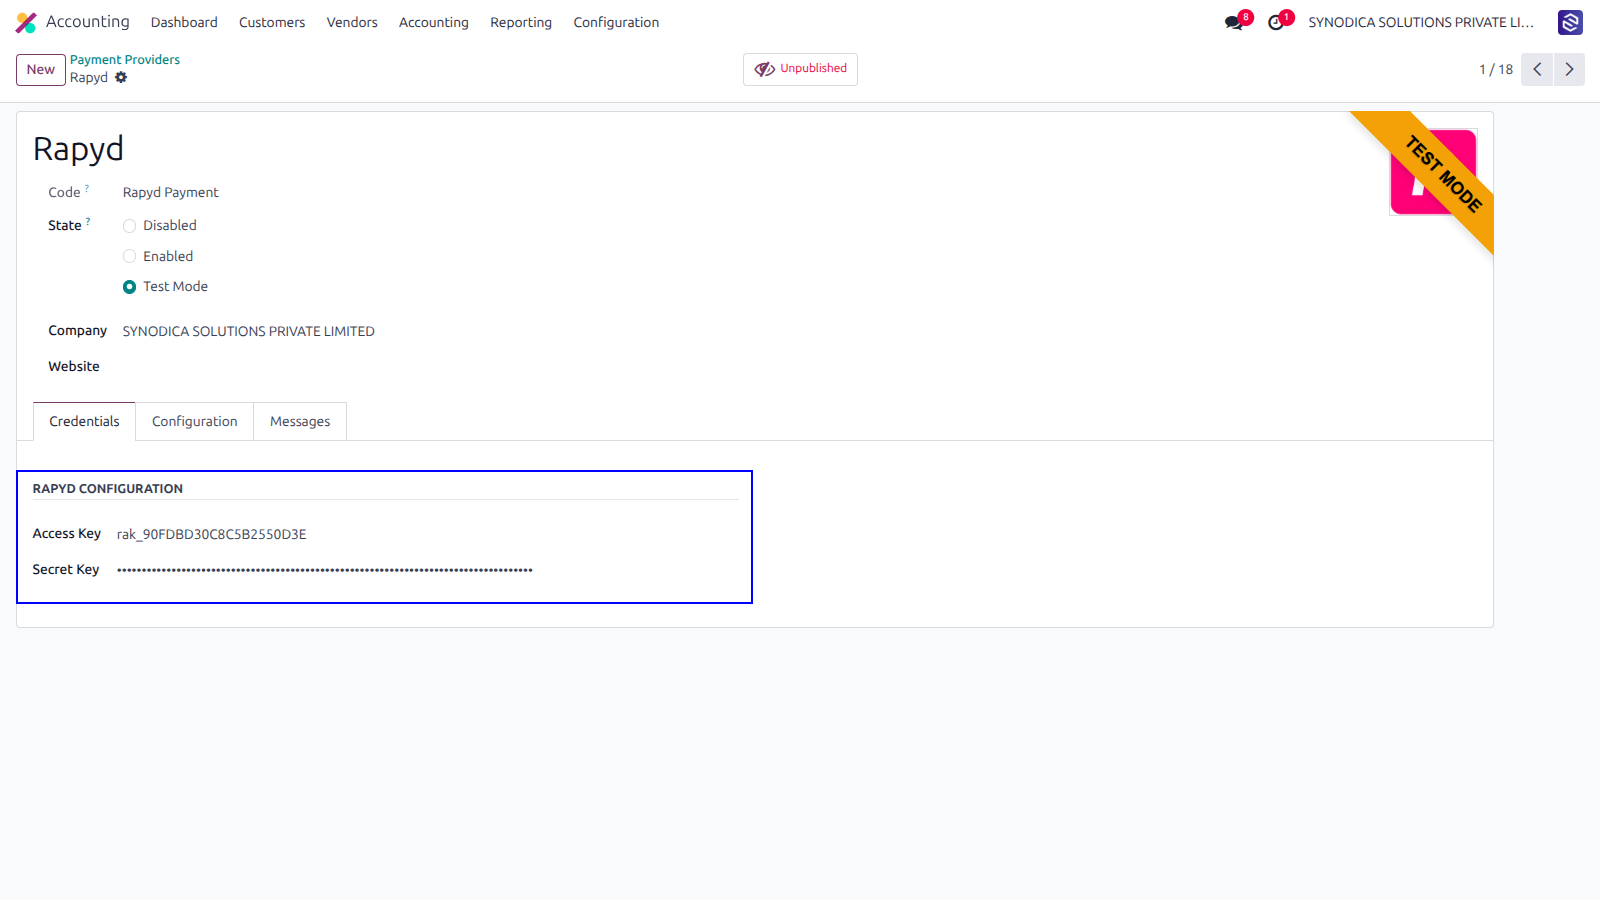Go to the next record arrow

click(1569, 69)
